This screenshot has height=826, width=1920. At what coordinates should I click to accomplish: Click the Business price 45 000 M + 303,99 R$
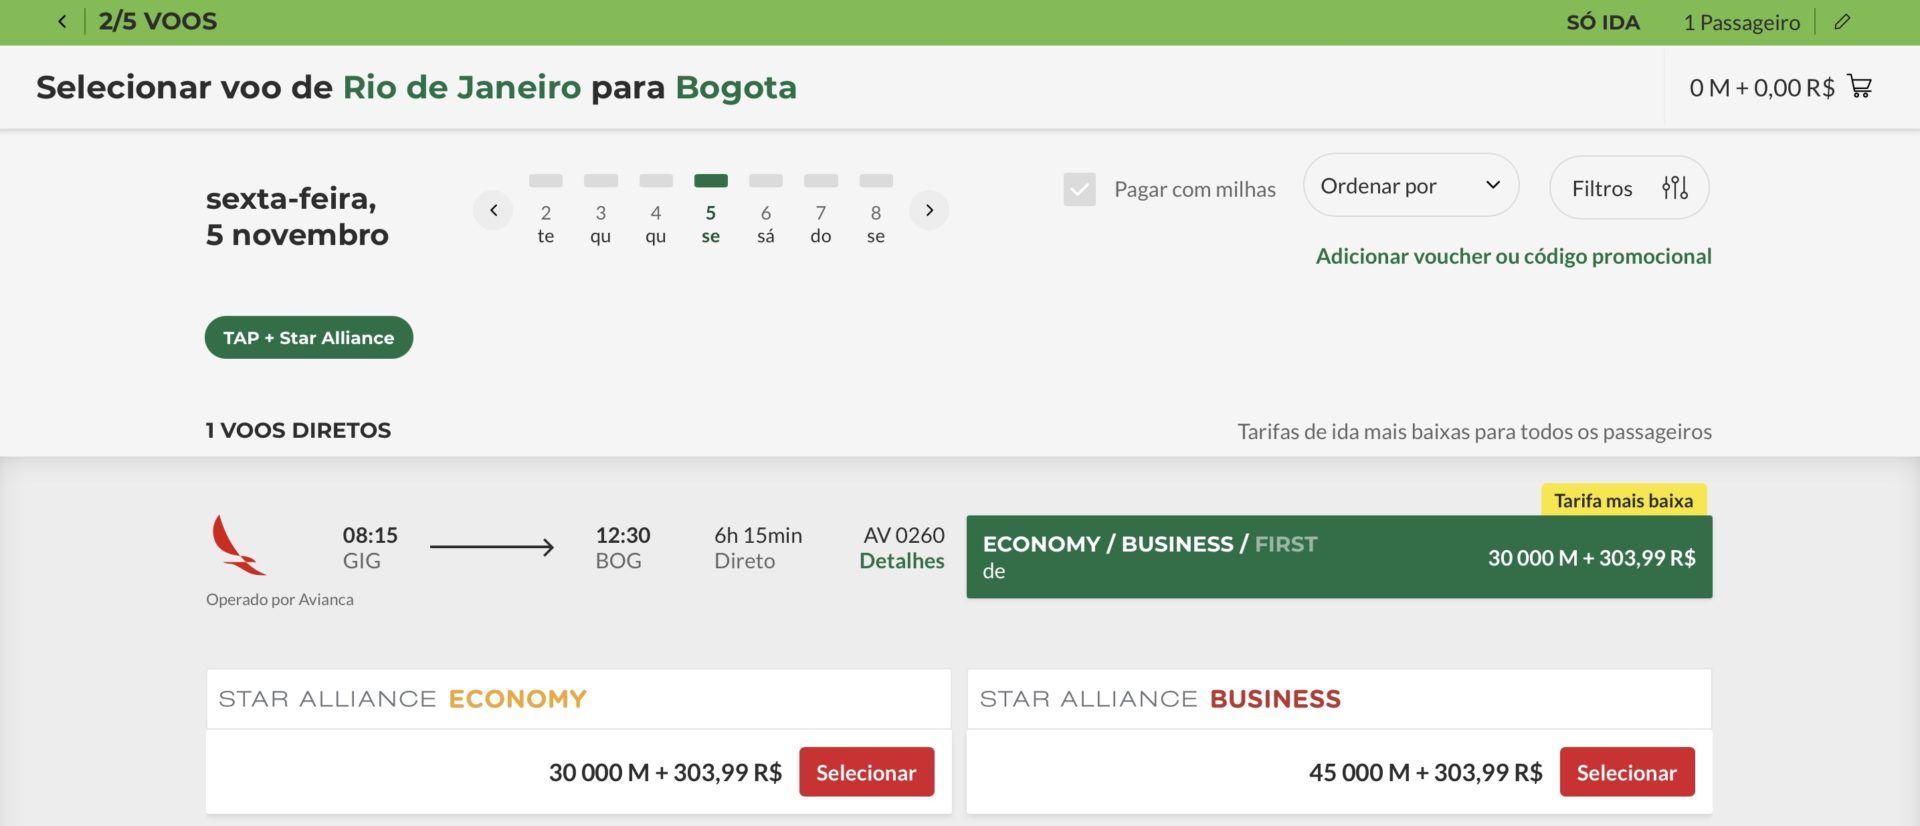(x=1425, y=772)
